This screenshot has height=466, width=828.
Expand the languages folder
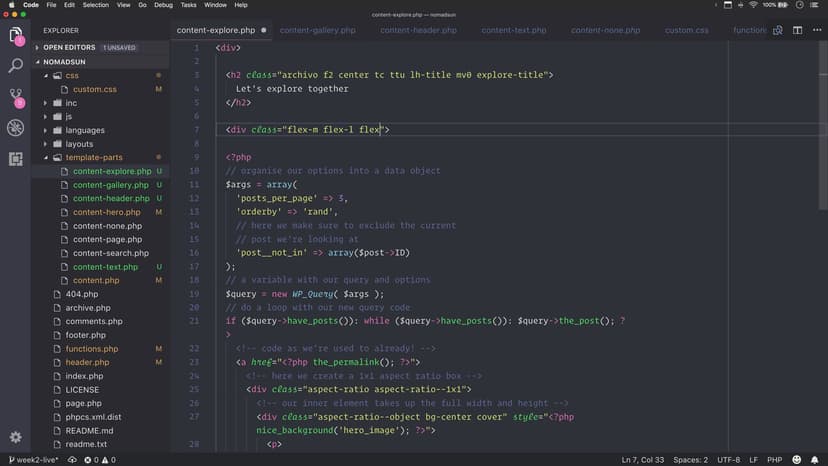(x=84, y=130)
